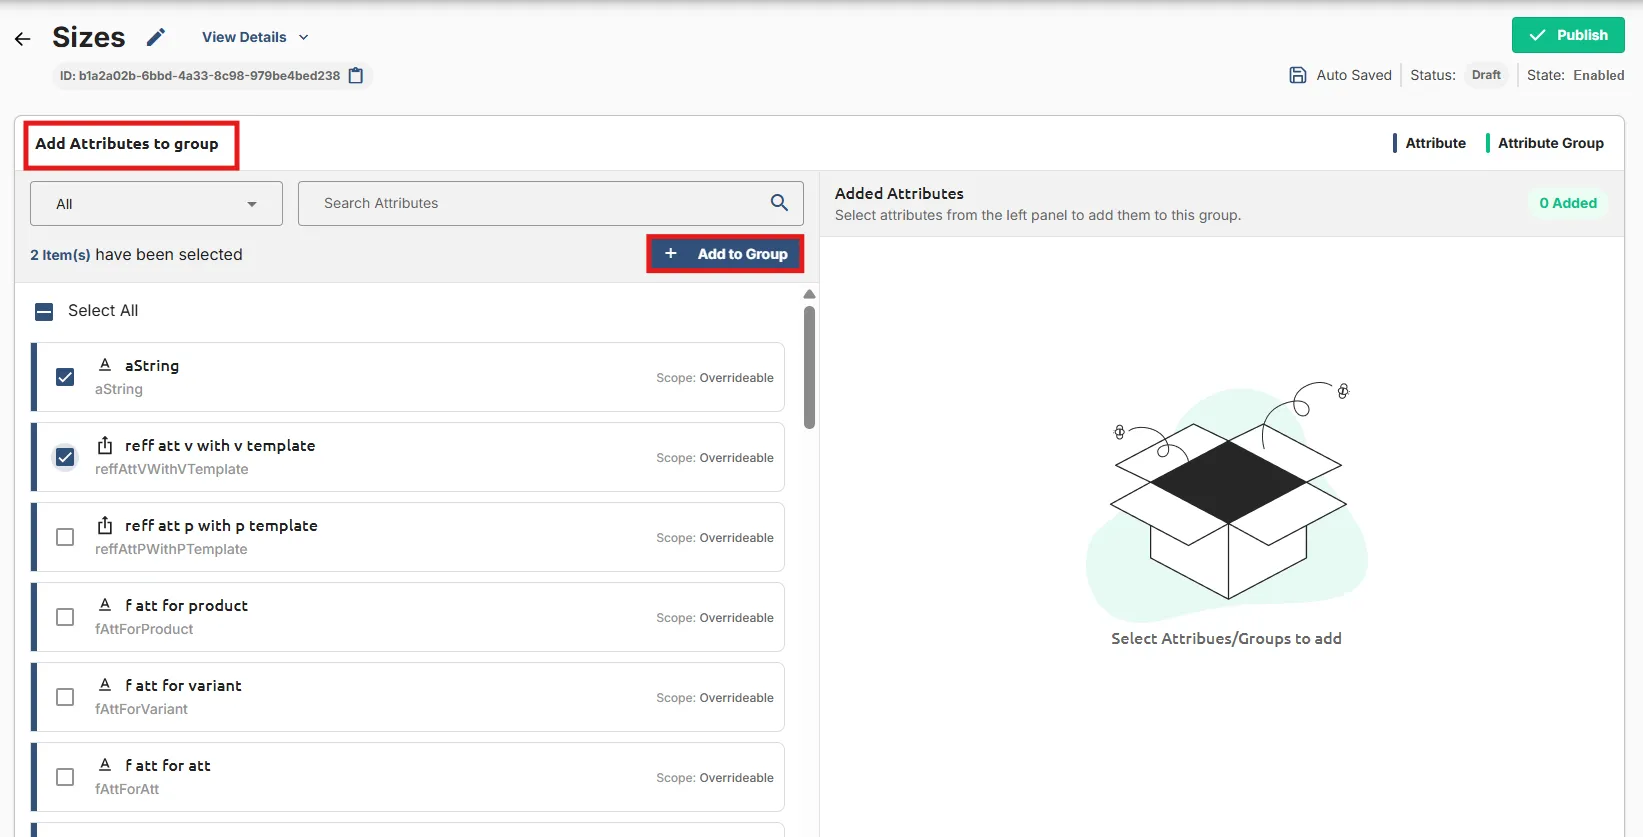Click the 'fAttForProduct' subtitle text

point(144,629)
